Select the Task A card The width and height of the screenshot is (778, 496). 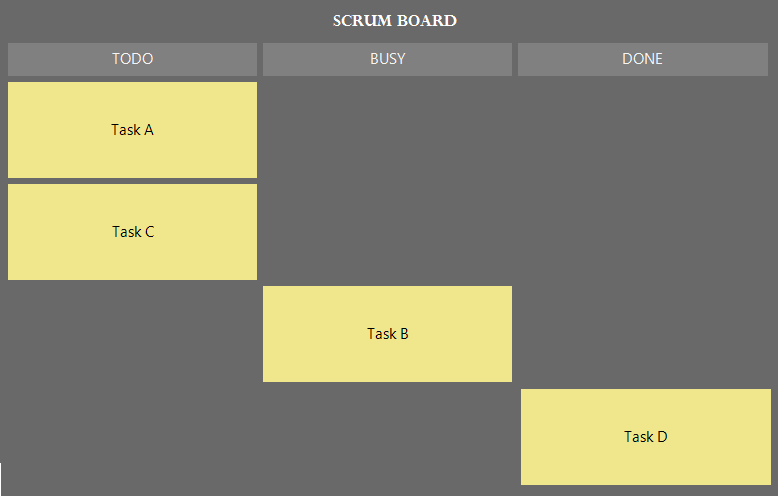(132, 130)
